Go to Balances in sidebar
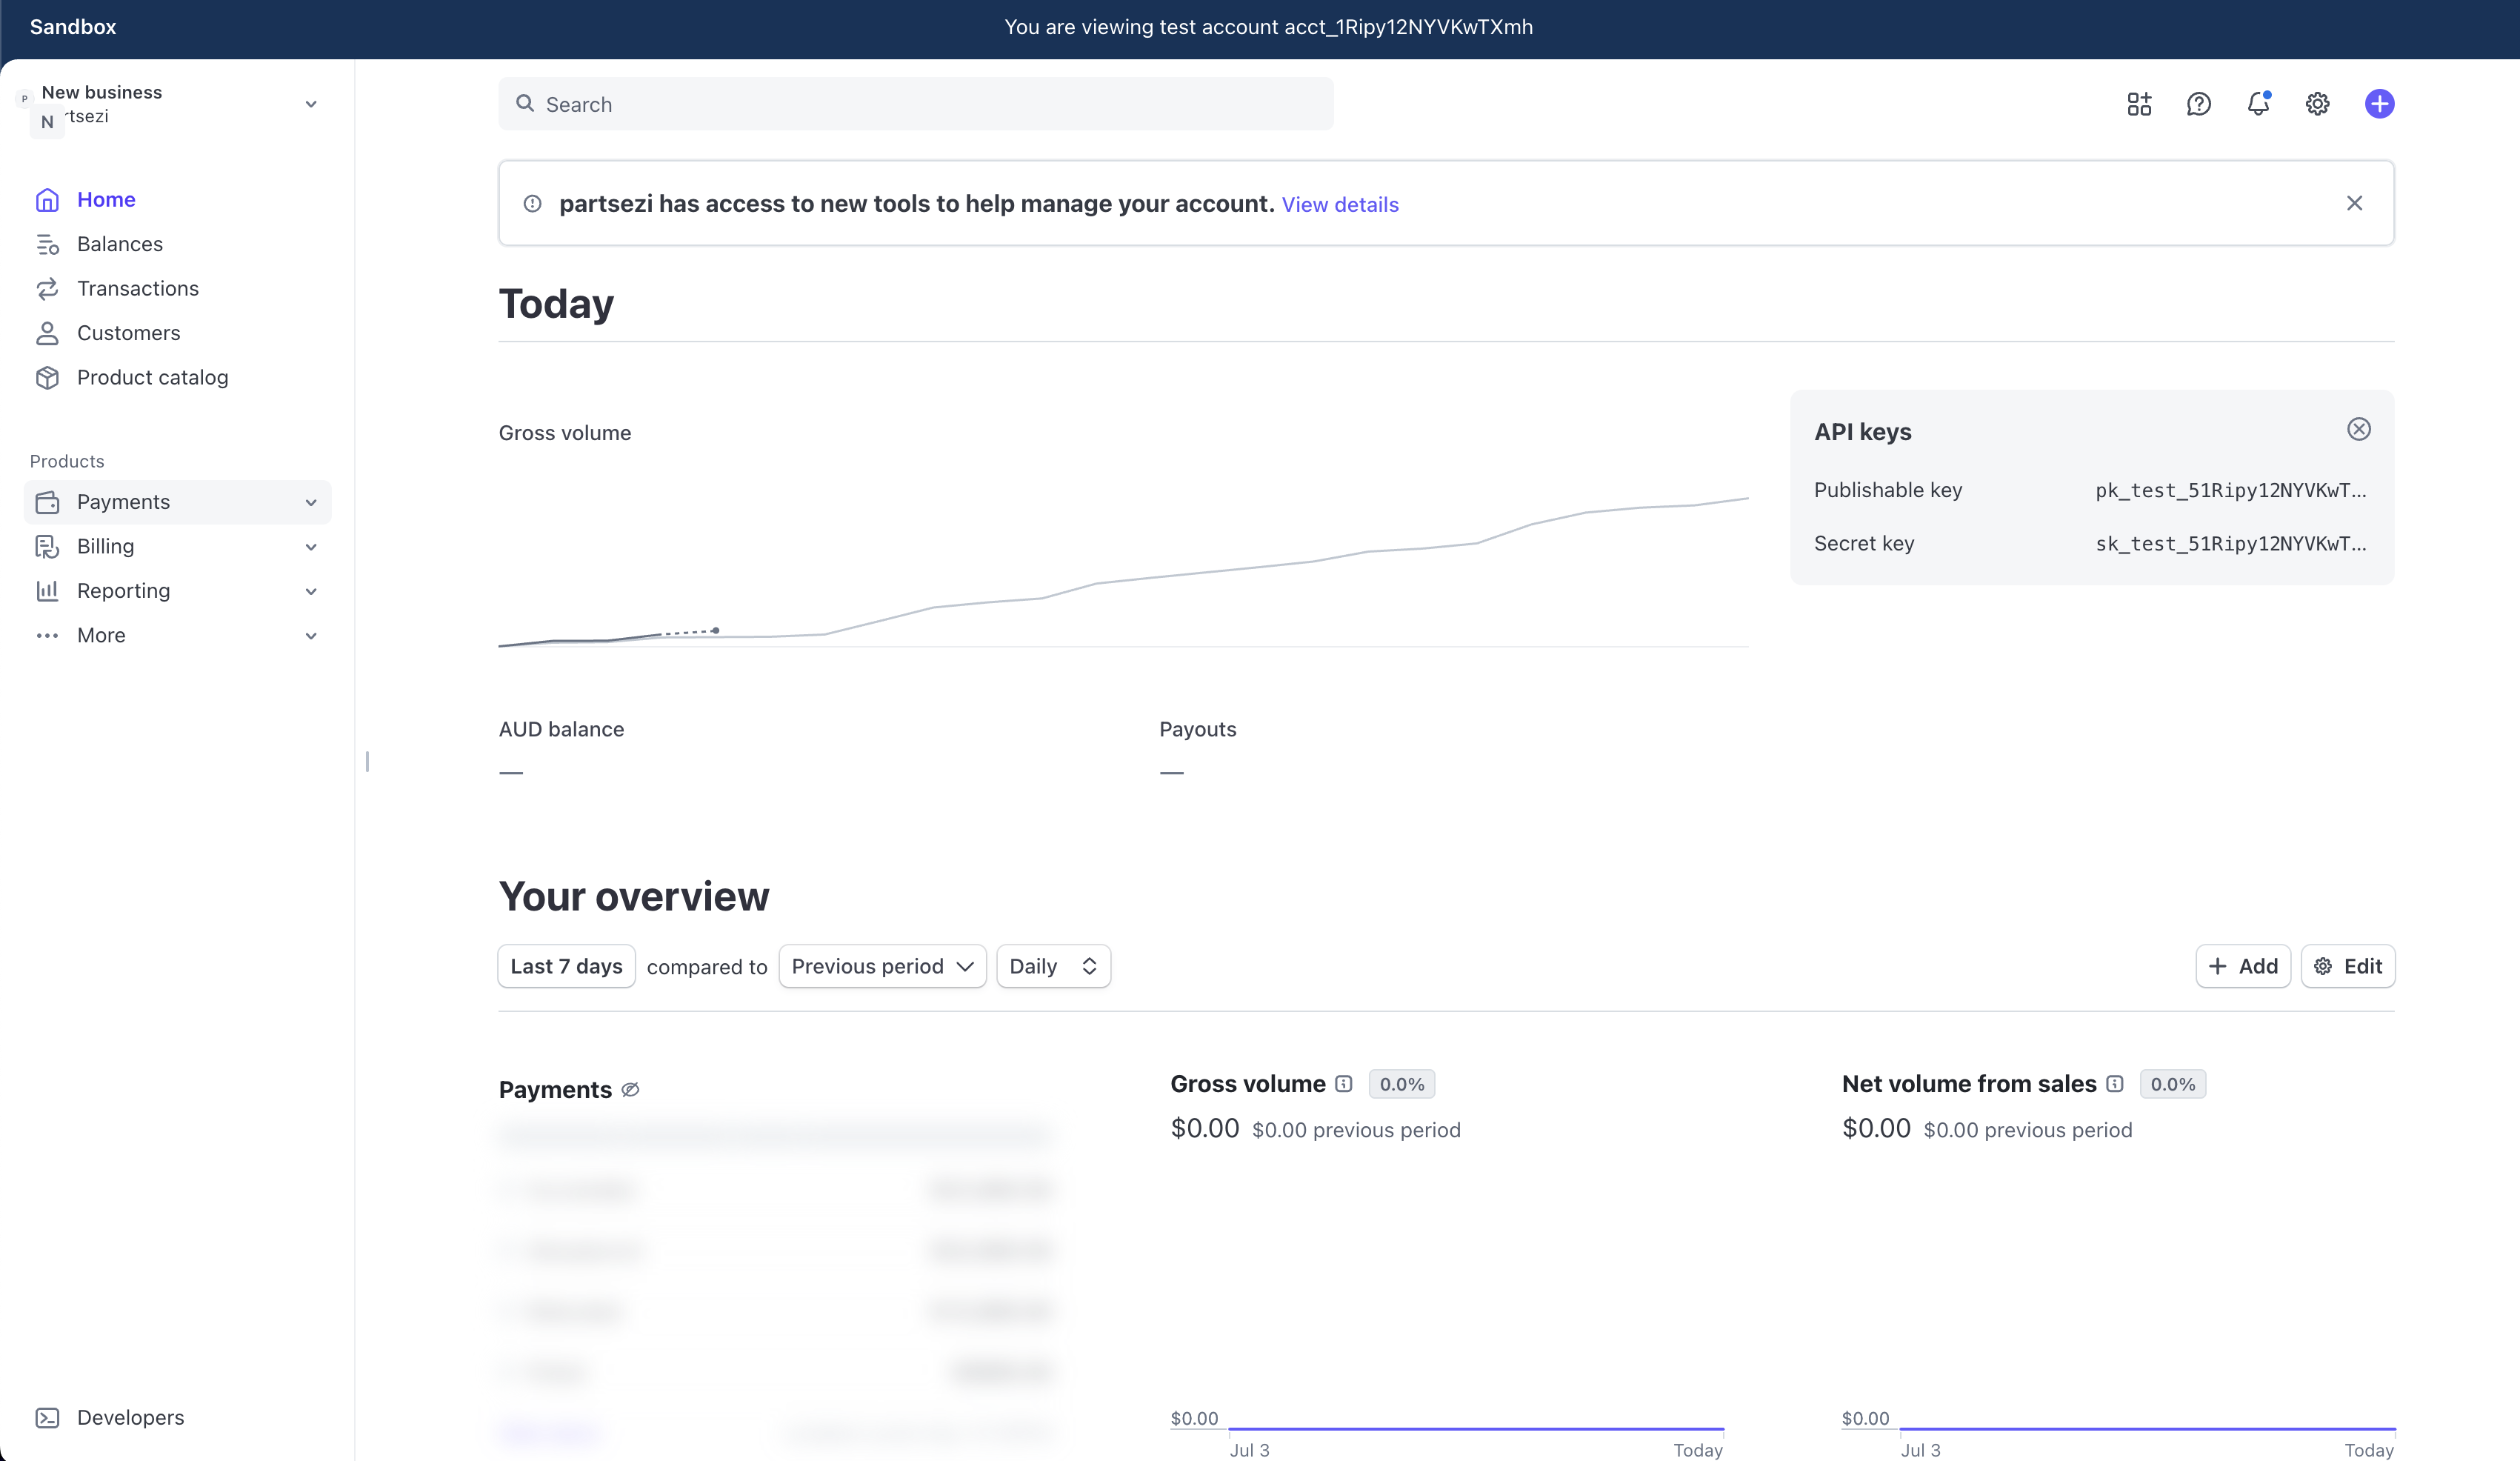 (x=119, y=244)
